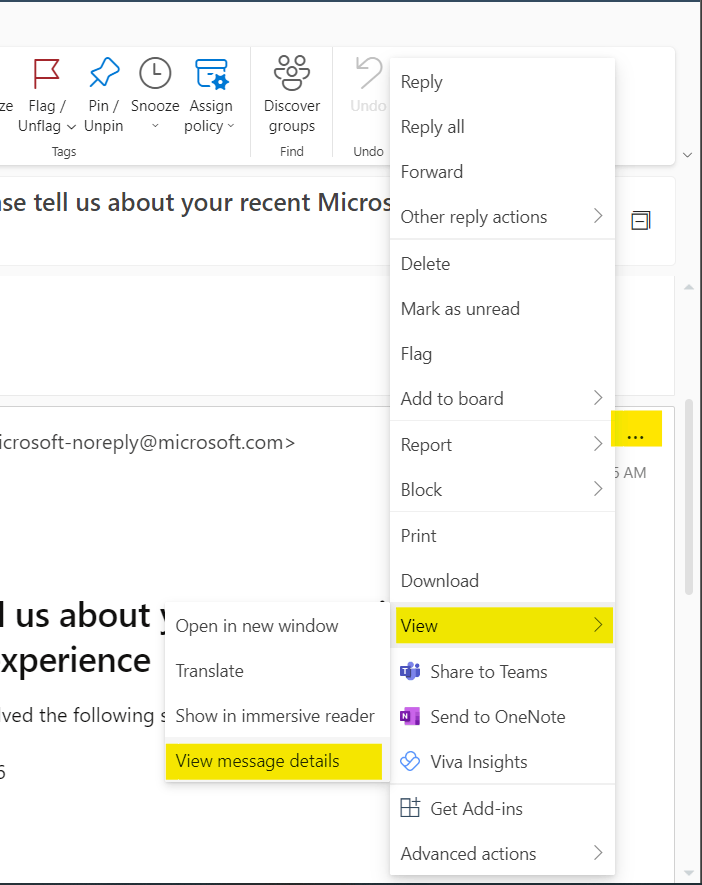702x885 pixels.
Task: Click the Discover groups icon
Action: click(x=291, y=73)
